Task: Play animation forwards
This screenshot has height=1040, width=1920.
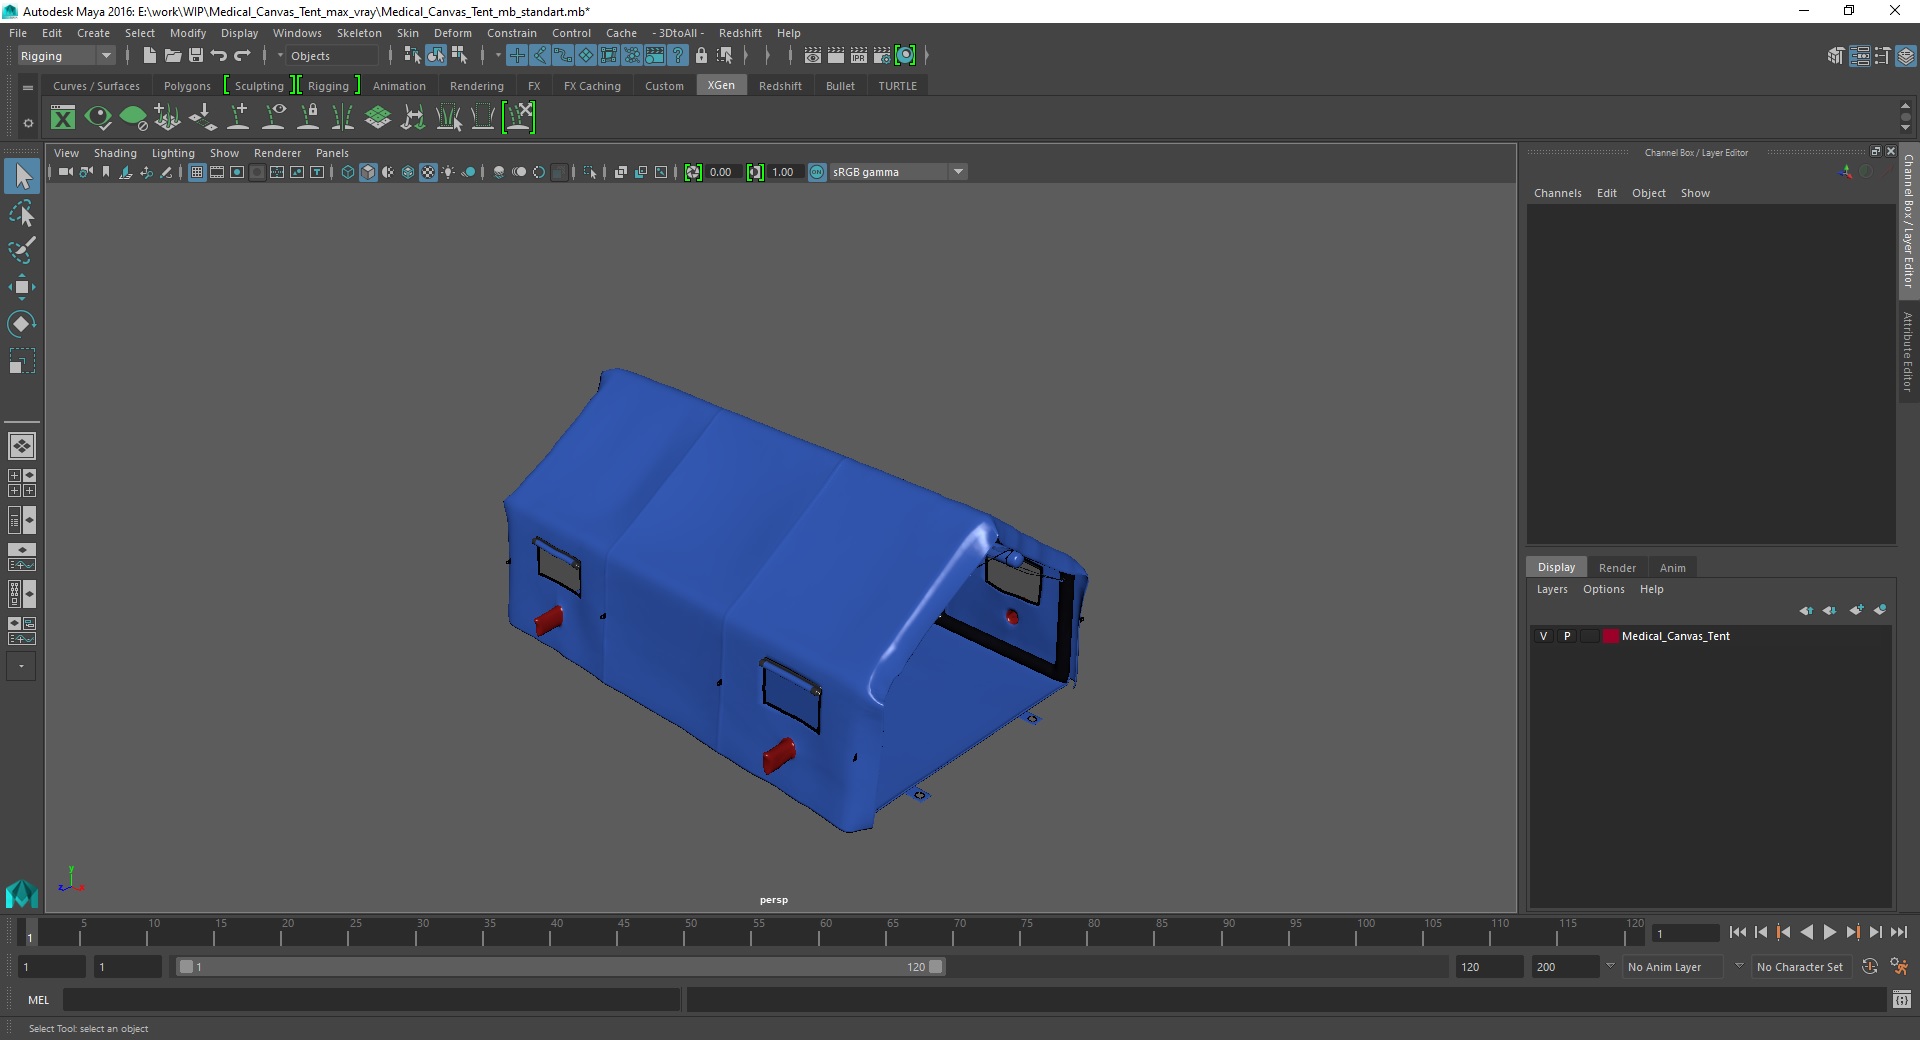Action: click(1830, 932)
